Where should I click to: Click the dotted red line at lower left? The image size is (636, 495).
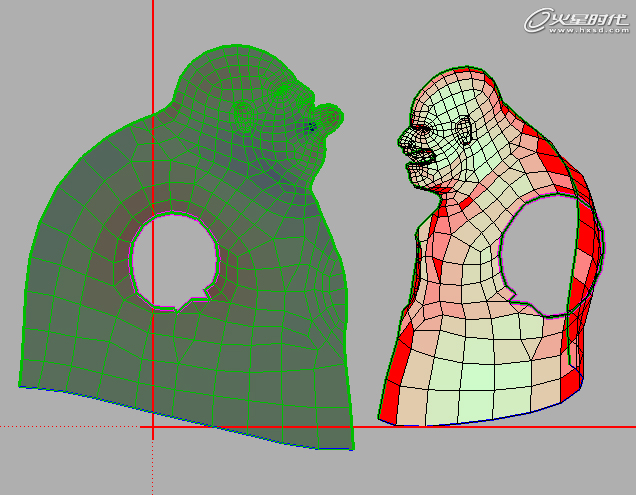click(70, 427)
